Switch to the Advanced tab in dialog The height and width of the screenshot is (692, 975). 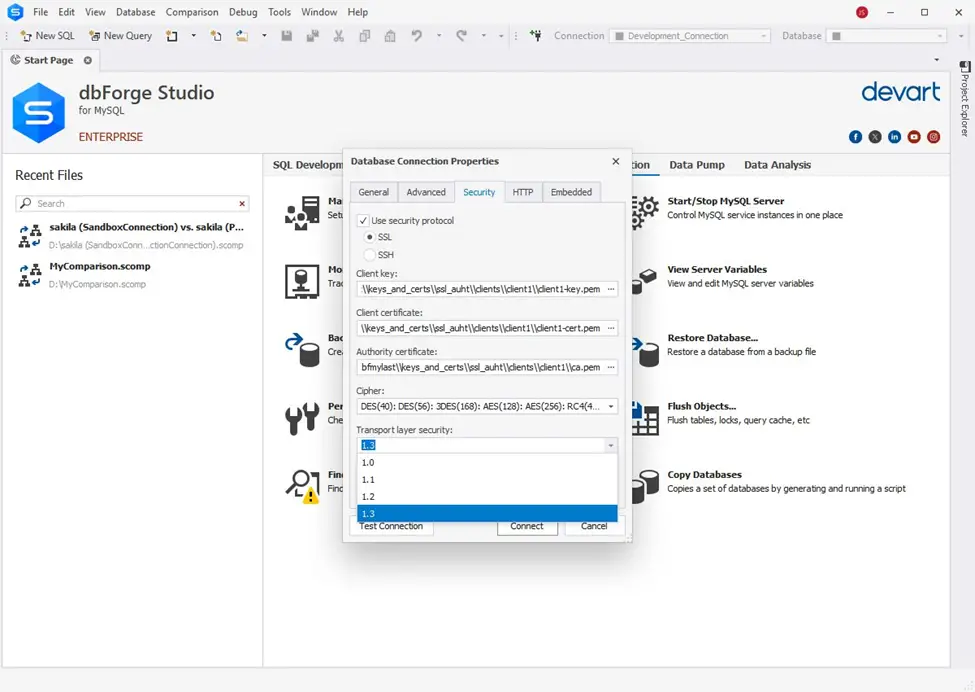click(x=426, y=192)
